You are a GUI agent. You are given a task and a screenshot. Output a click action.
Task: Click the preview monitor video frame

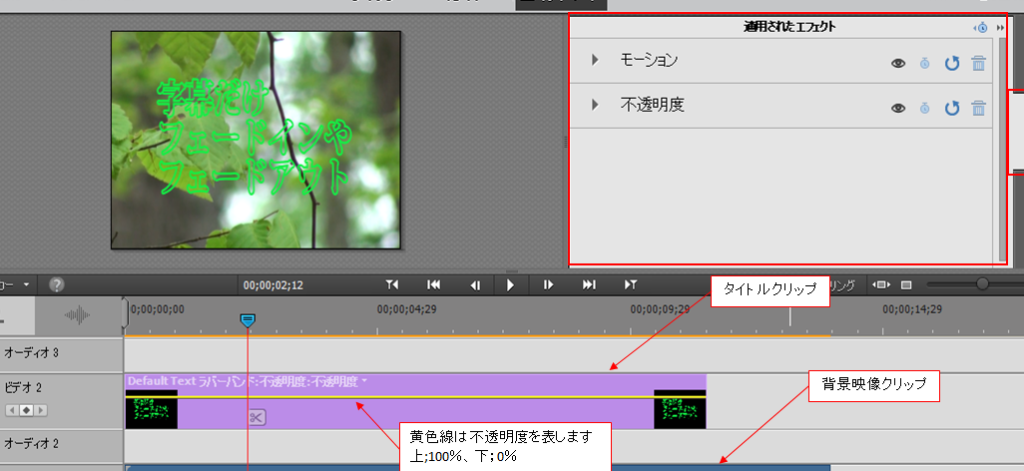point(255,140)
